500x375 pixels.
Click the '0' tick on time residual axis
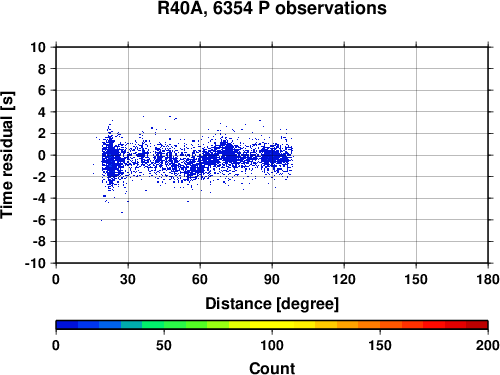click(x=41, y=155)
